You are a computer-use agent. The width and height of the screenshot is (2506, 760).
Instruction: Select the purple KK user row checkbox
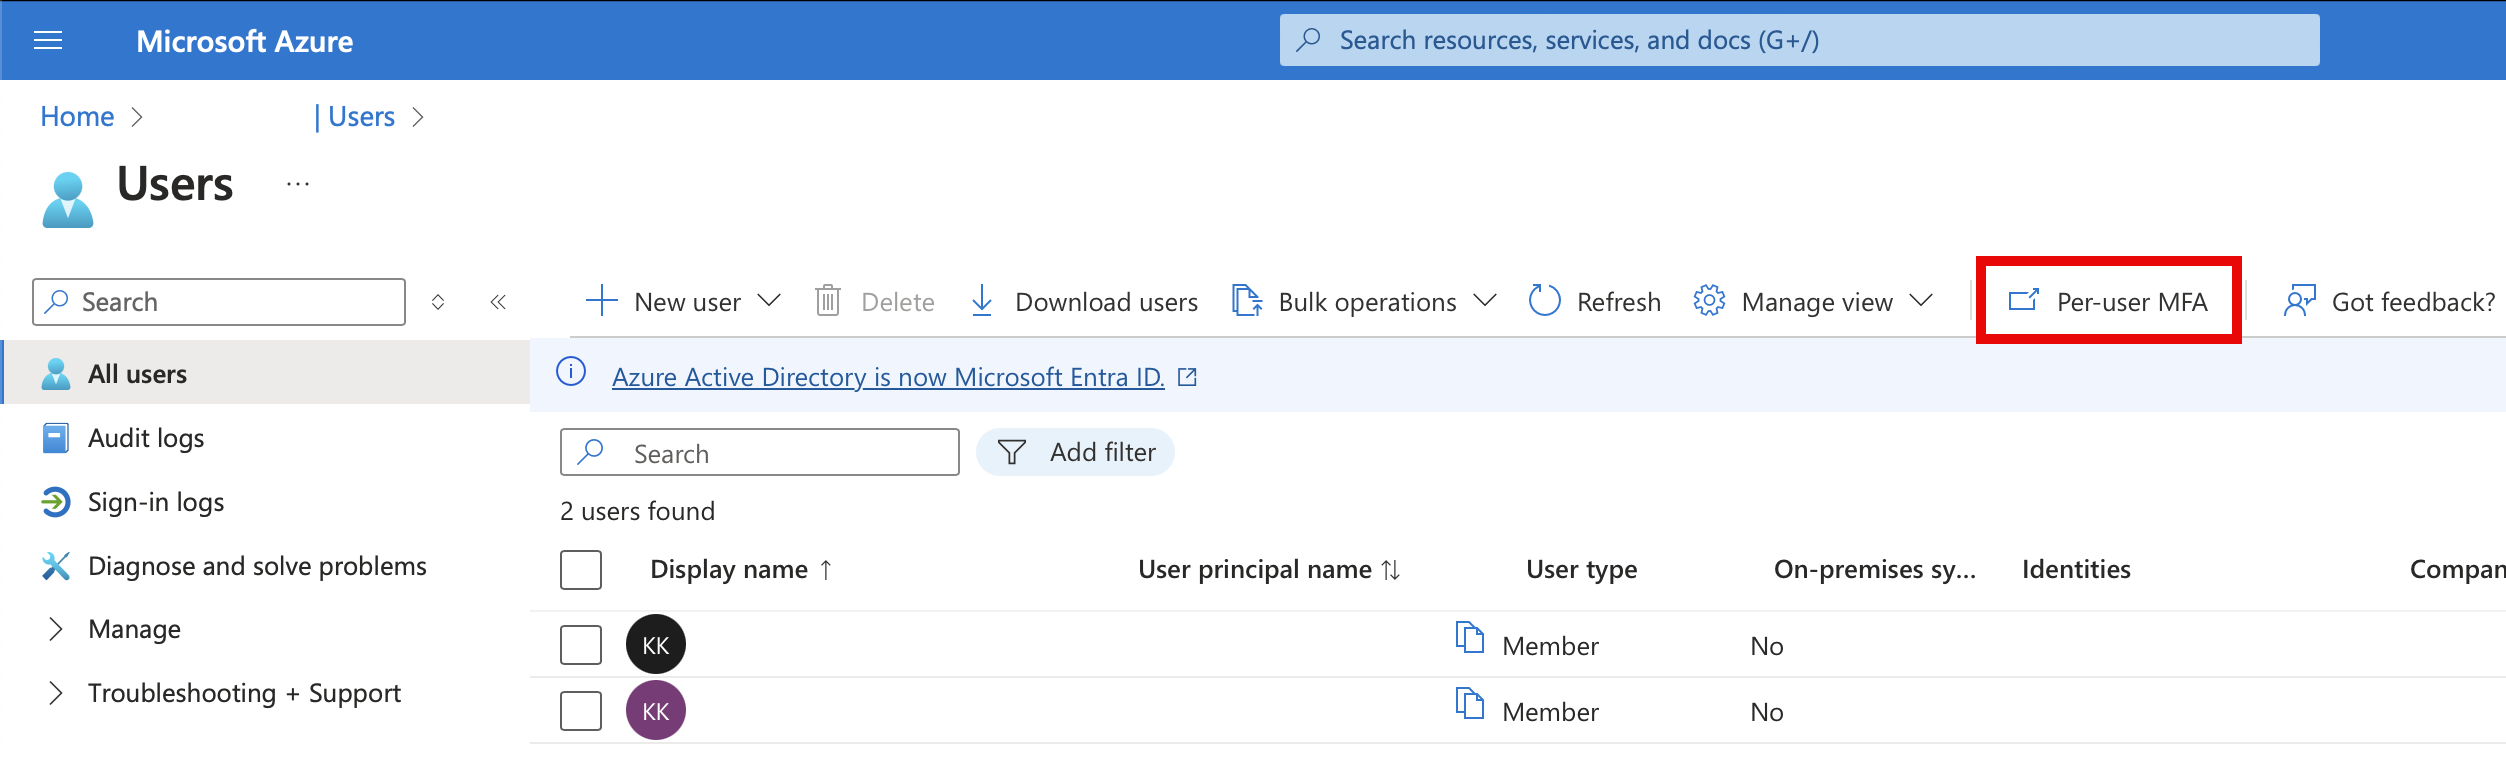pyautogui.click(x=581, y=711)
